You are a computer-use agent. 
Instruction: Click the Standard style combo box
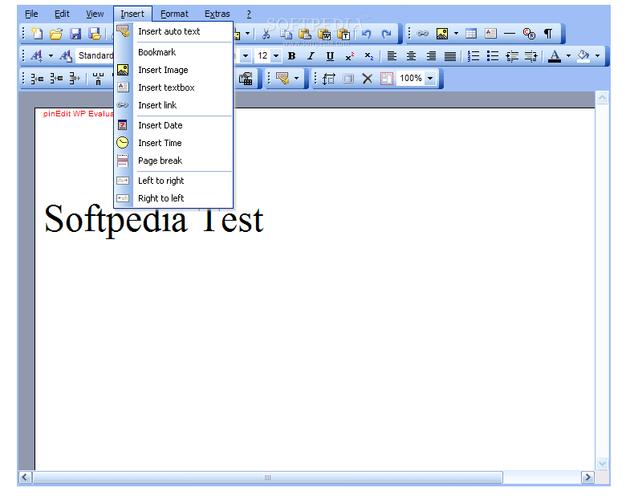95,56
